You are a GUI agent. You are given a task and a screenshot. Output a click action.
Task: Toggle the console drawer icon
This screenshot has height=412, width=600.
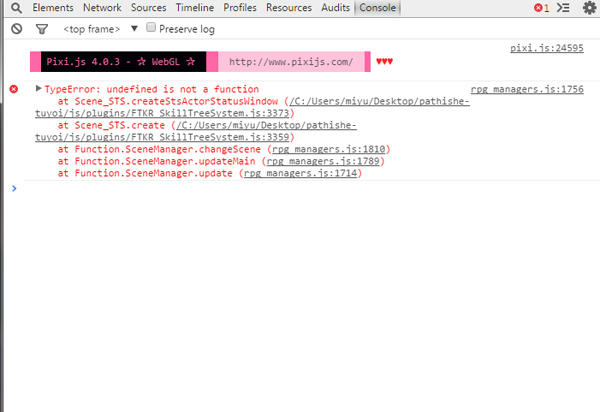click(x=563, y=8)
